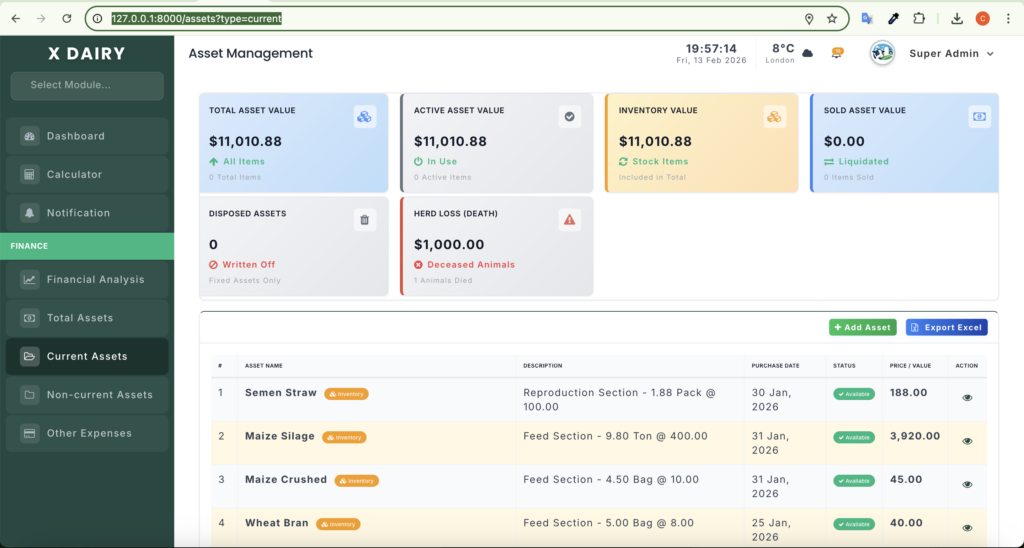Open the Select Module dropdown
The height and width of the screenshot is (548, 1024).
coord(87,85)
